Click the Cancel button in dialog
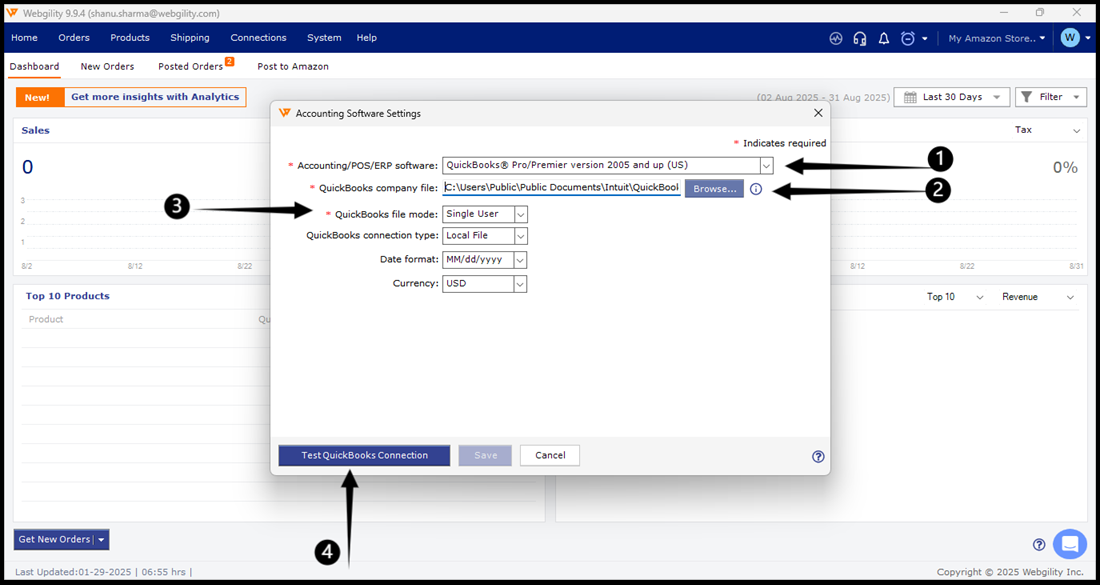Image resolution: width=1100 pixels, height=585 pixels. [550, 456]
